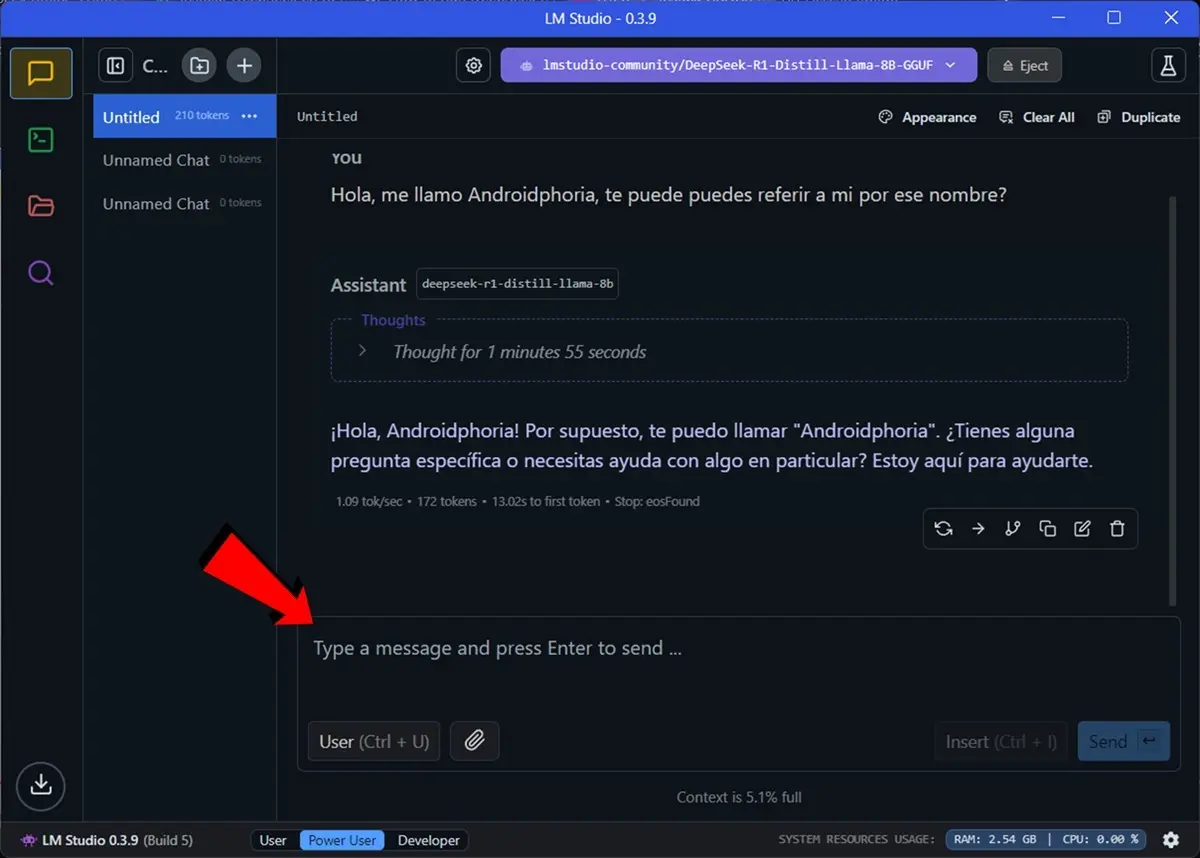Viewport: 1200px width, 858px height.
Task: Open Downloads panel icon
Action: (40, 784)
